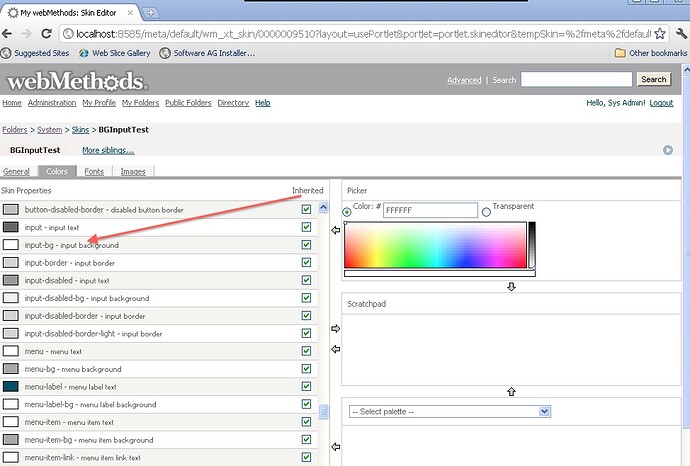Click the brightness slider beside the picker

click(x=532, y=245)
